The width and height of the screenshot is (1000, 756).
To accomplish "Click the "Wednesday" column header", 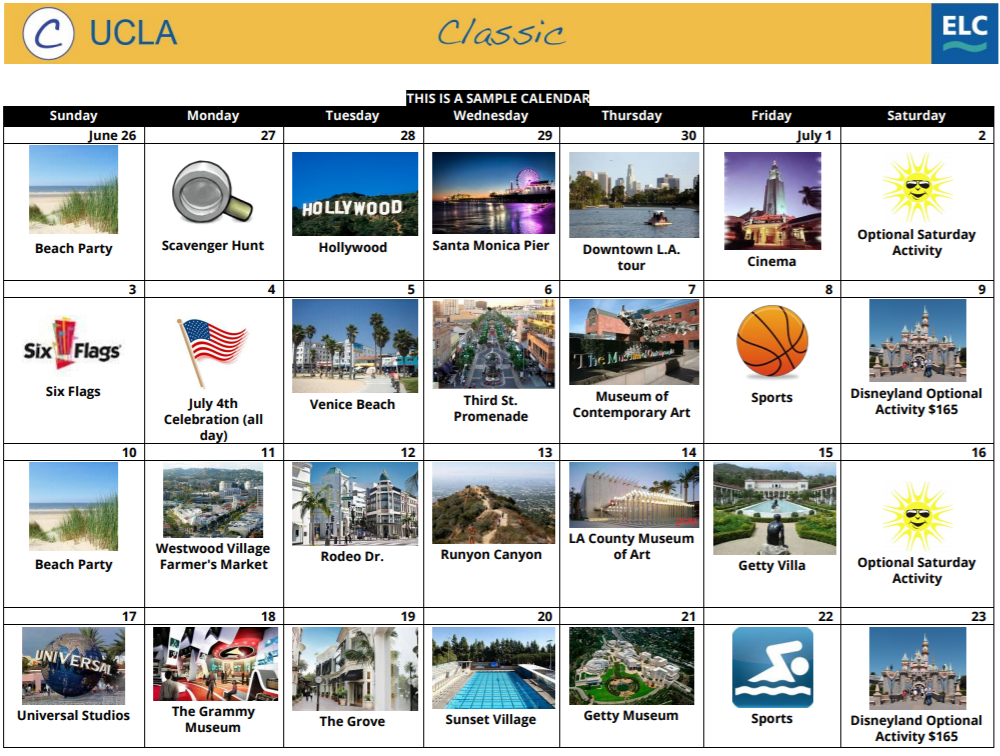I will [x=490, y=115].
